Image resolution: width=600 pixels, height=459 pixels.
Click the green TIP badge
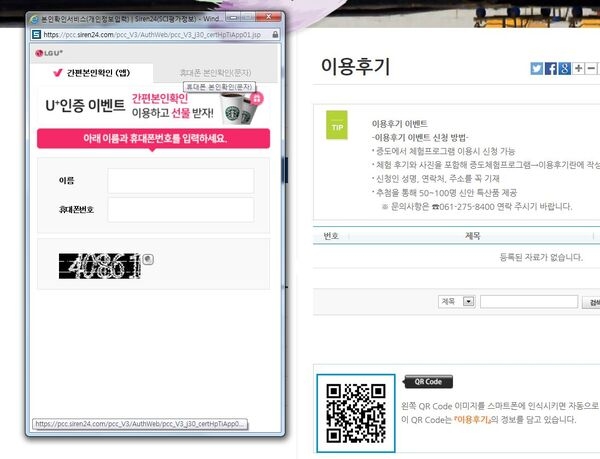[337, 125]
